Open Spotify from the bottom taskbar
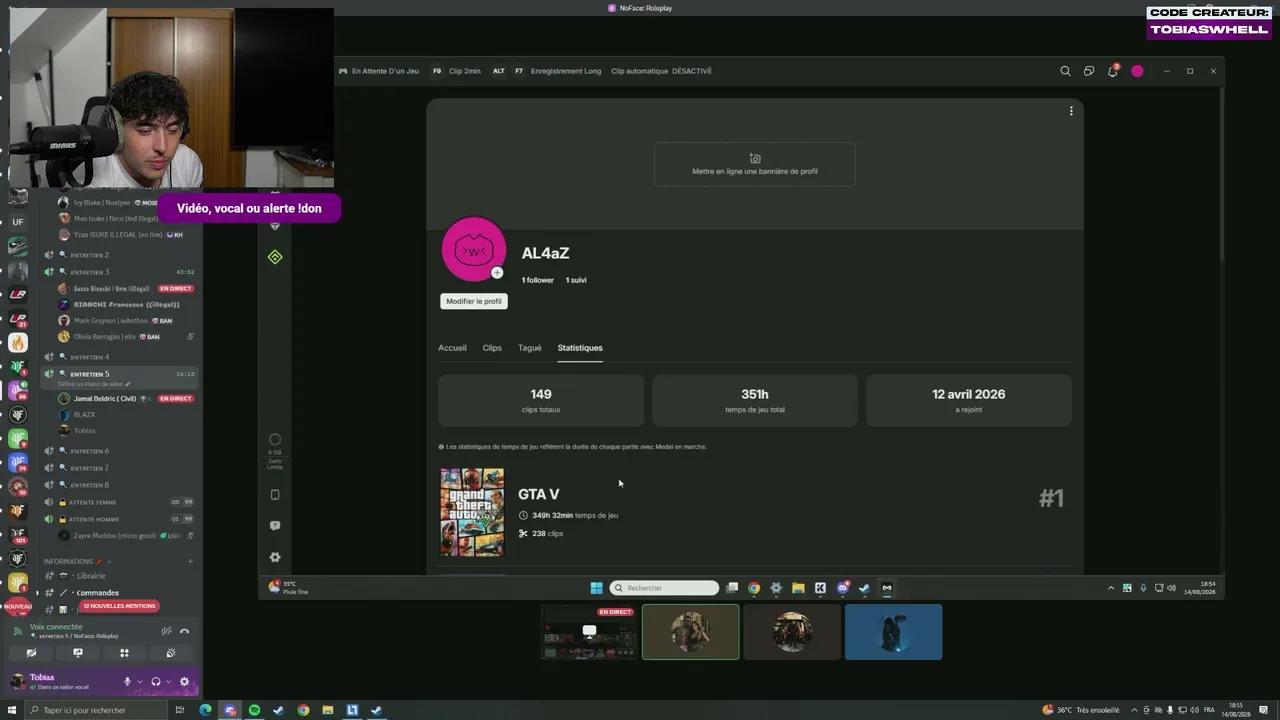1280x720 pixels. (x=254, y=710)
